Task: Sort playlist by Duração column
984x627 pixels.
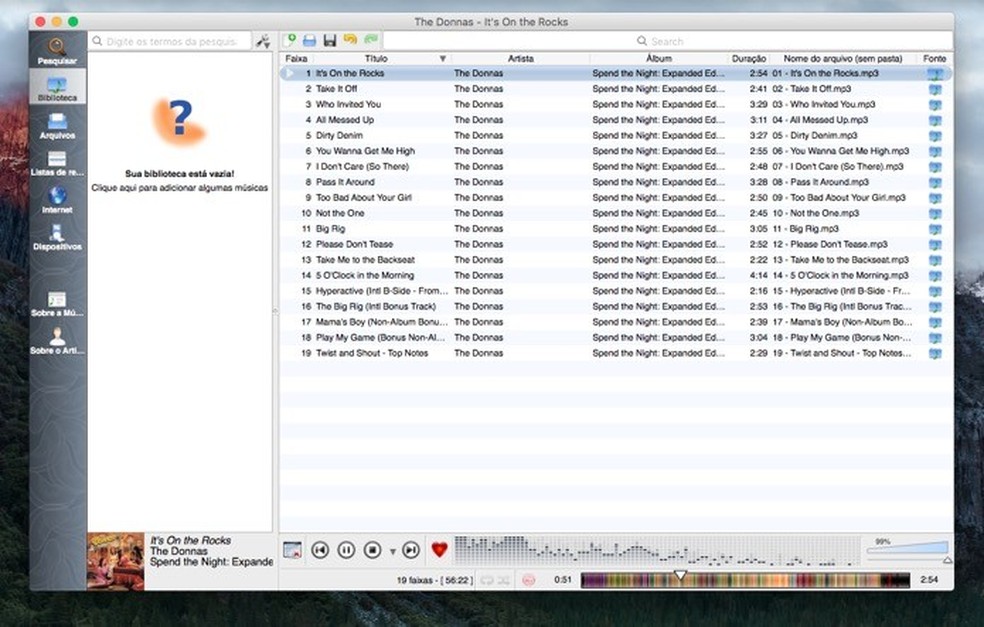Action: tap(749, 58)
